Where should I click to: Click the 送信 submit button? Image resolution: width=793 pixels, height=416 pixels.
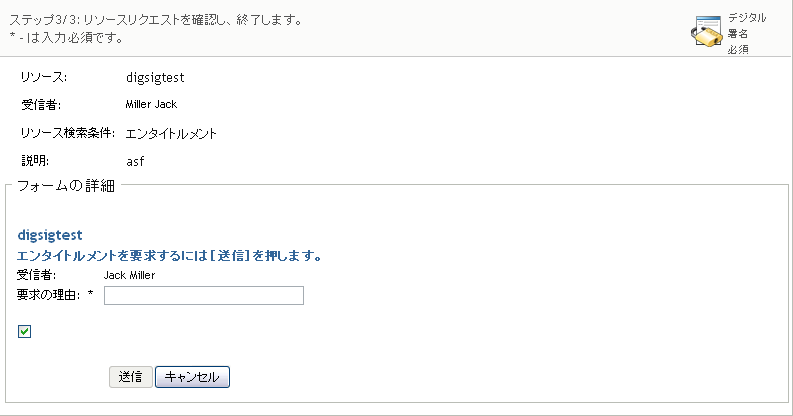point(130,377)
